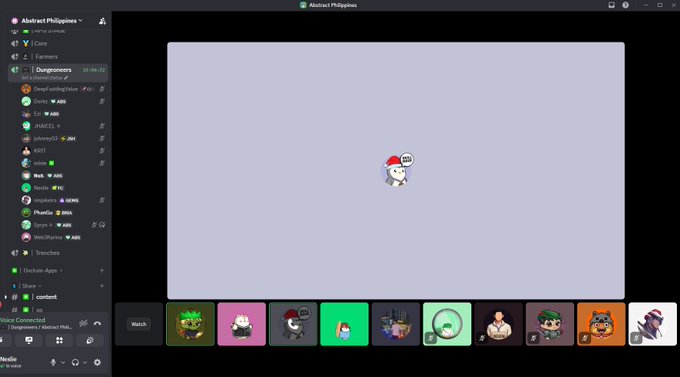
Task: Open the help icon in the title bar
Action: click(625, 5)
